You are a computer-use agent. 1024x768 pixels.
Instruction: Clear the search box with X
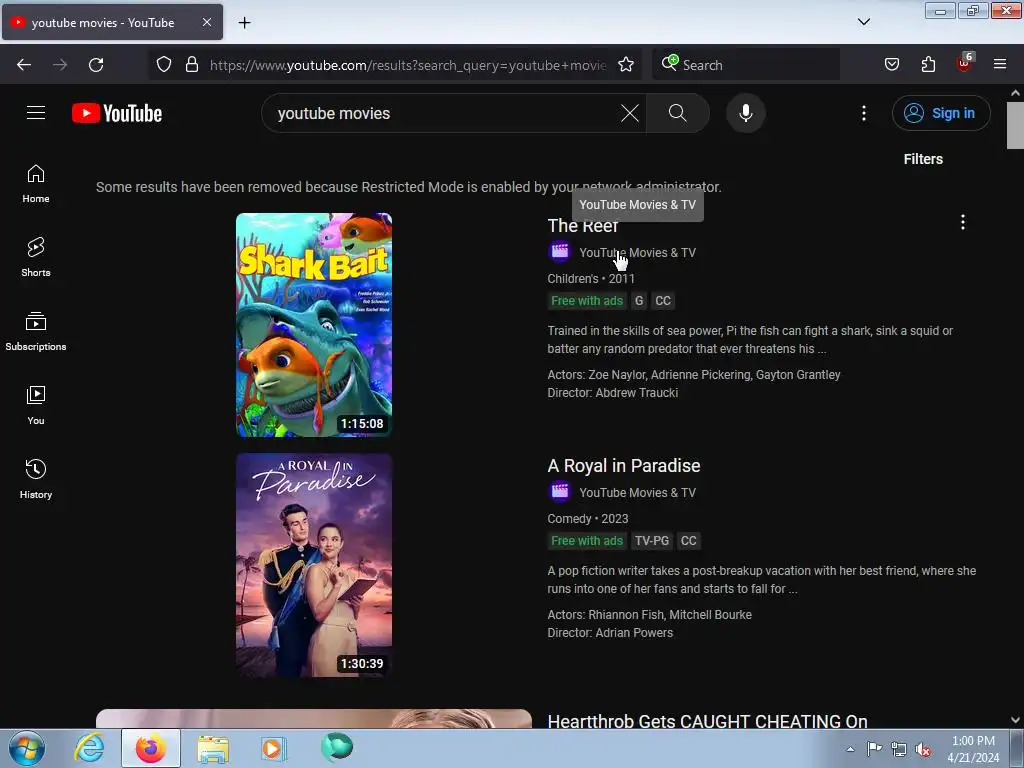pyautogui.click(x=630, y=113)
